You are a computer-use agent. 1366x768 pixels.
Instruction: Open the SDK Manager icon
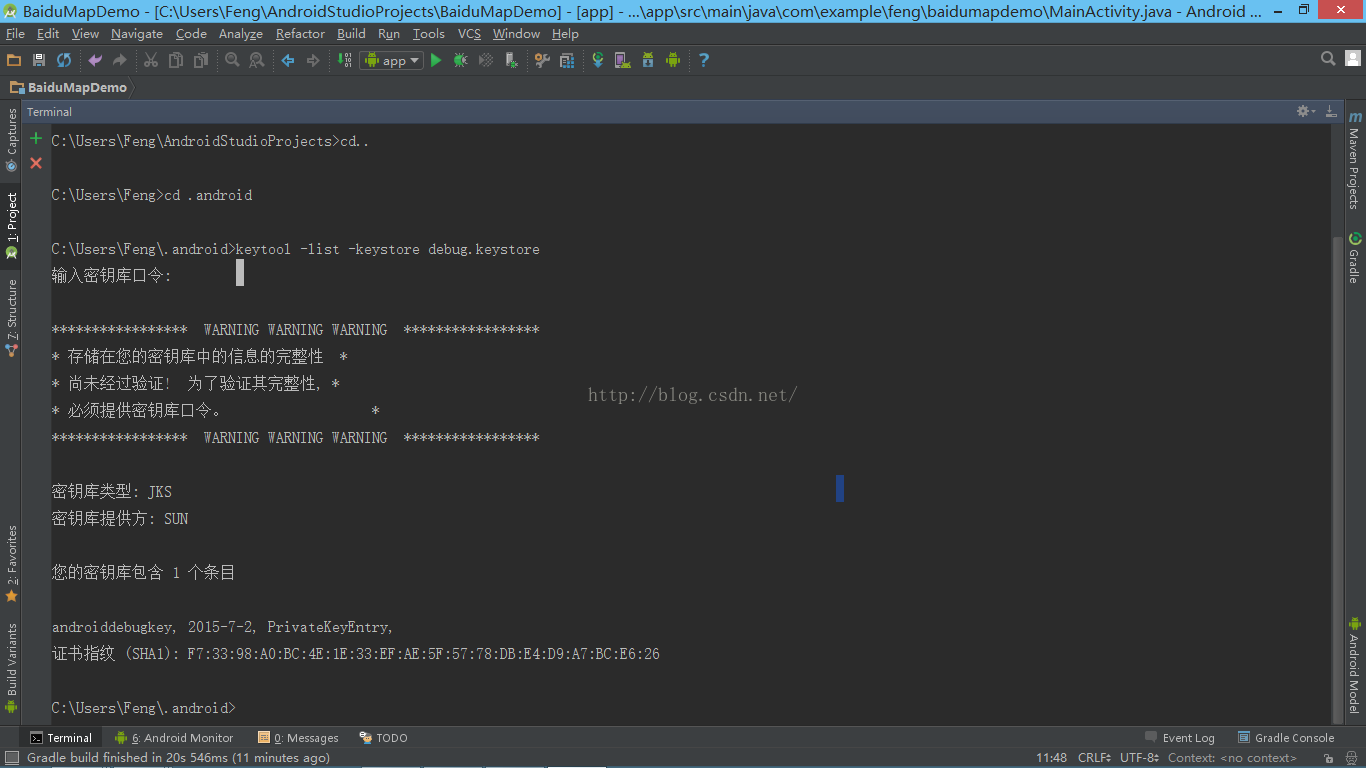648,60
